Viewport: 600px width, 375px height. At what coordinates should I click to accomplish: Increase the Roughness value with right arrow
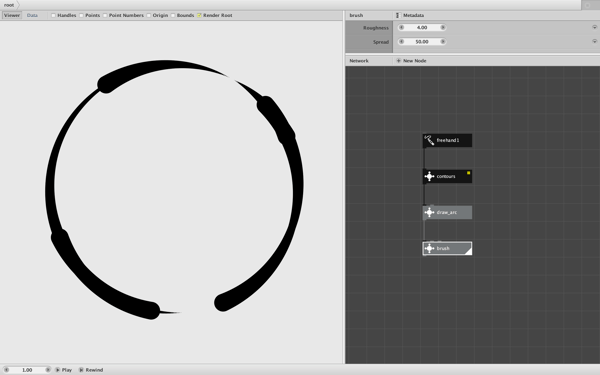pyautogui.click(x=443, y=28)
